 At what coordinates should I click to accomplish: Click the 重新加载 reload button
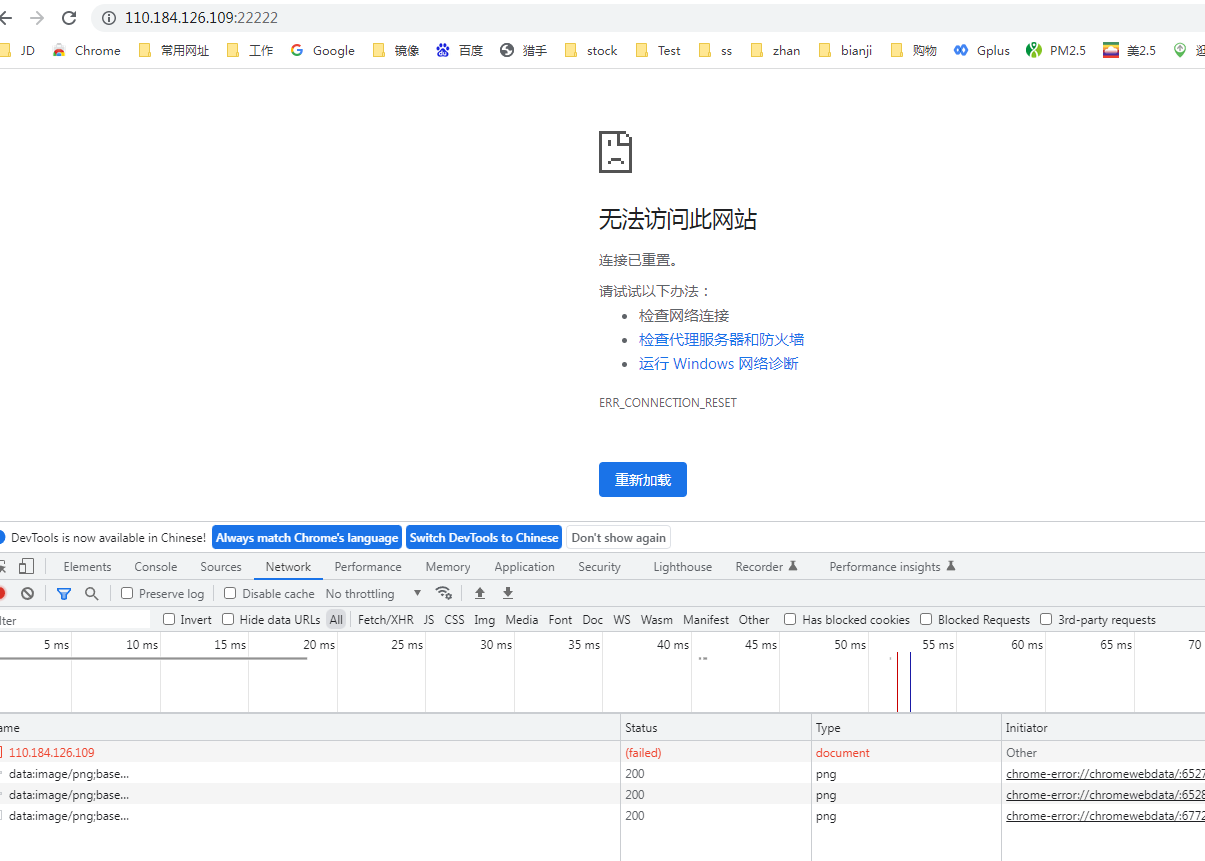(x=643, y=479)
